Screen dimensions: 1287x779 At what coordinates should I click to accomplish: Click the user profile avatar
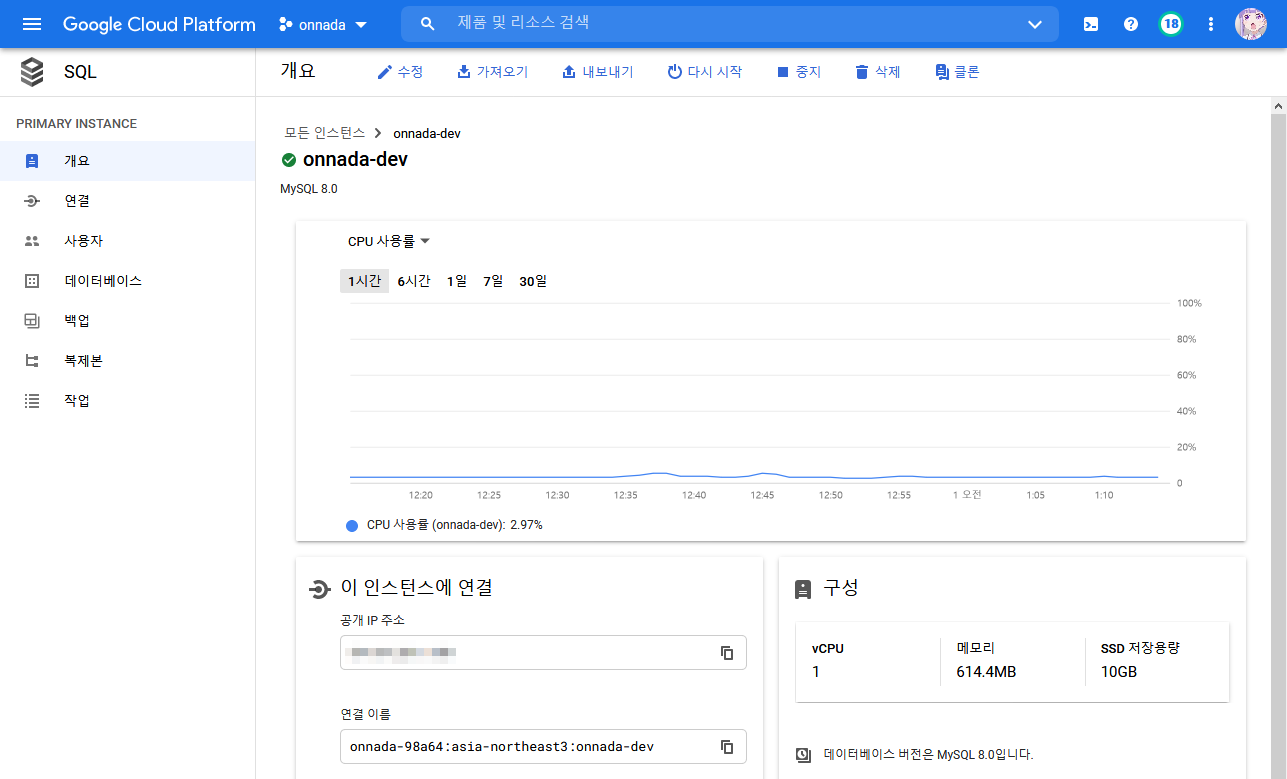[x=1251, y=24]
